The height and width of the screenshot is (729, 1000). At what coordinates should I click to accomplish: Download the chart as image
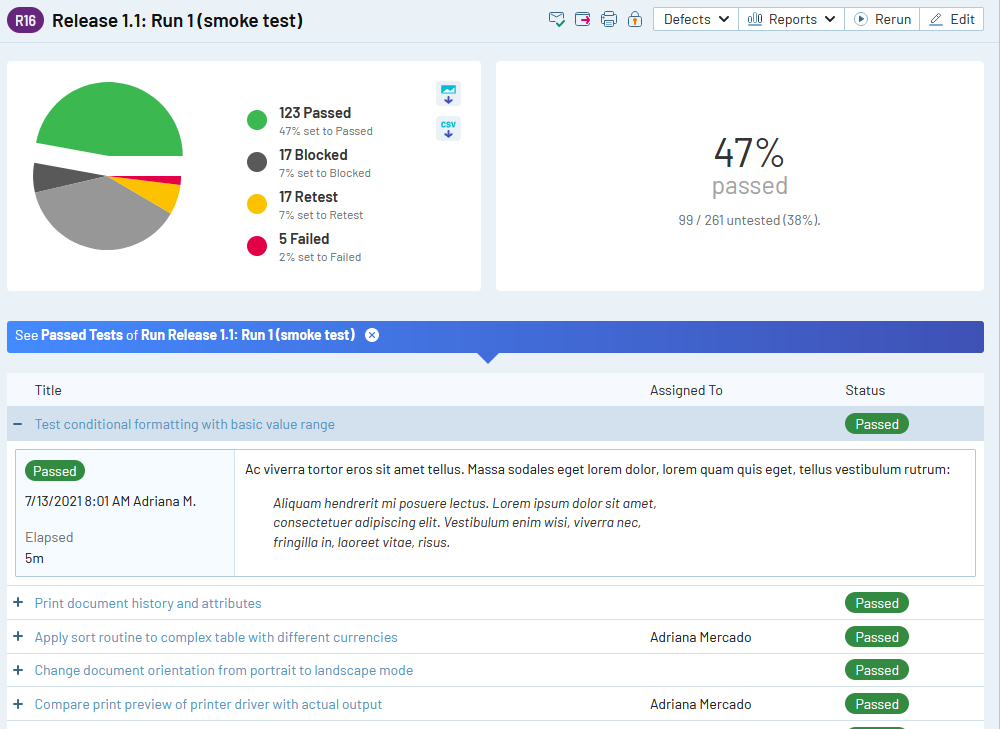pos(448,94)
